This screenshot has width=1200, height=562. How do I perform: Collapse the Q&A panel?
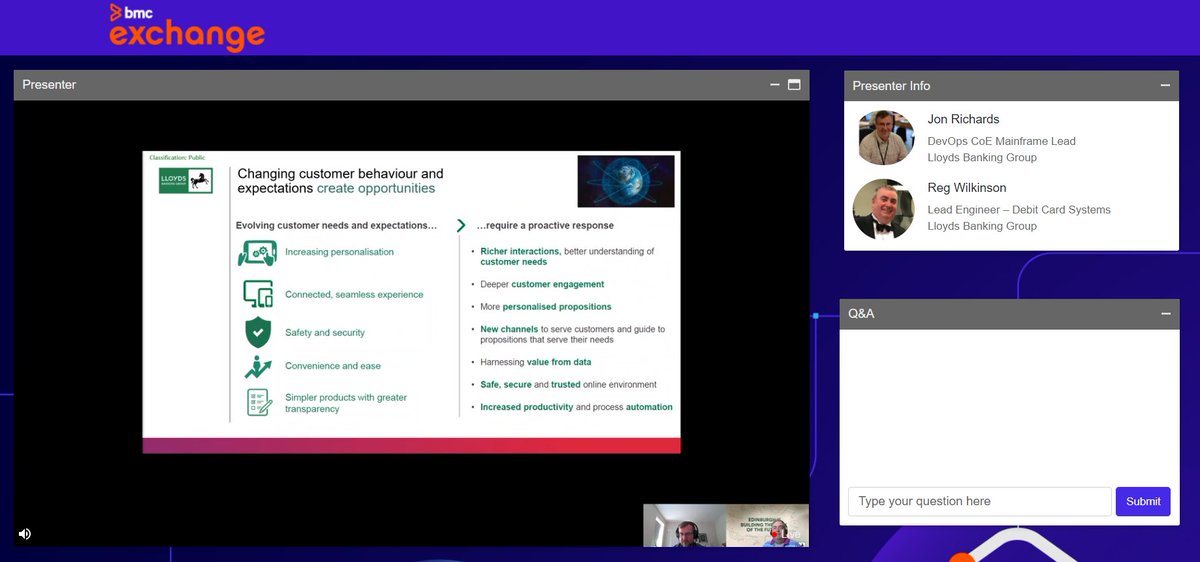(x=1165, y=314)
